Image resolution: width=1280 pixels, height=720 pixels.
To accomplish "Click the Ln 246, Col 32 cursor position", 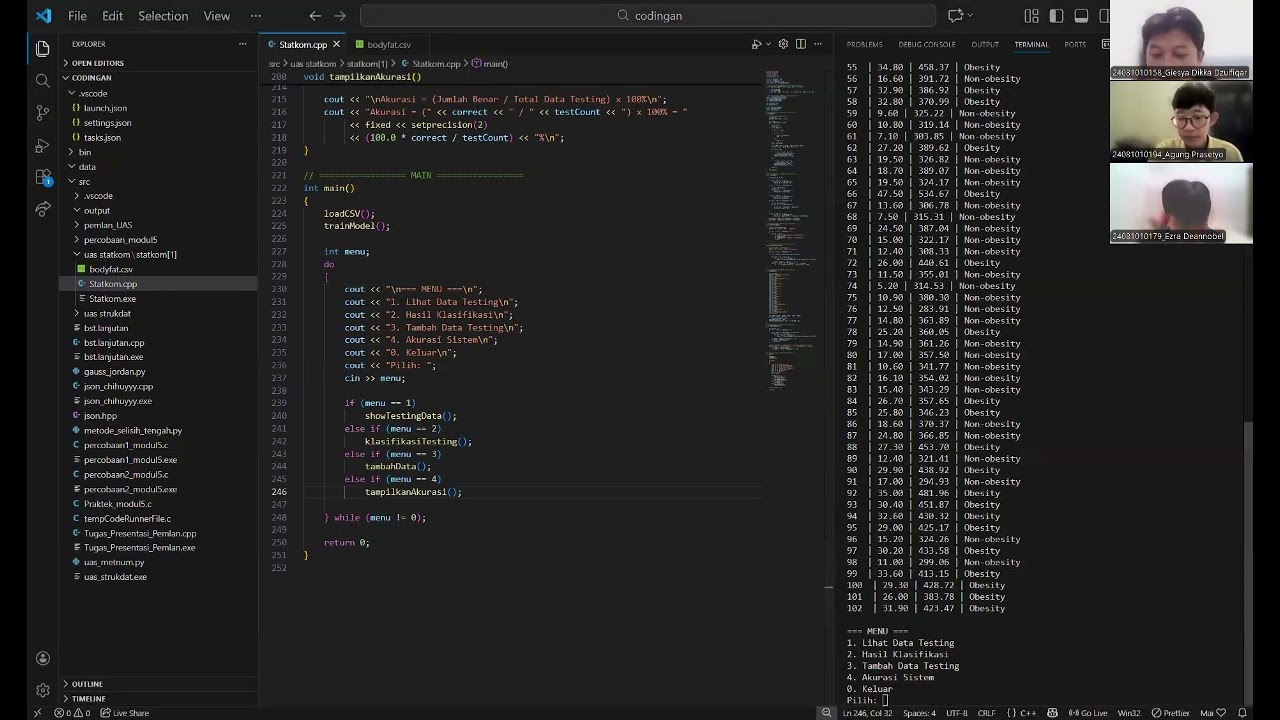I will (867, 713).
